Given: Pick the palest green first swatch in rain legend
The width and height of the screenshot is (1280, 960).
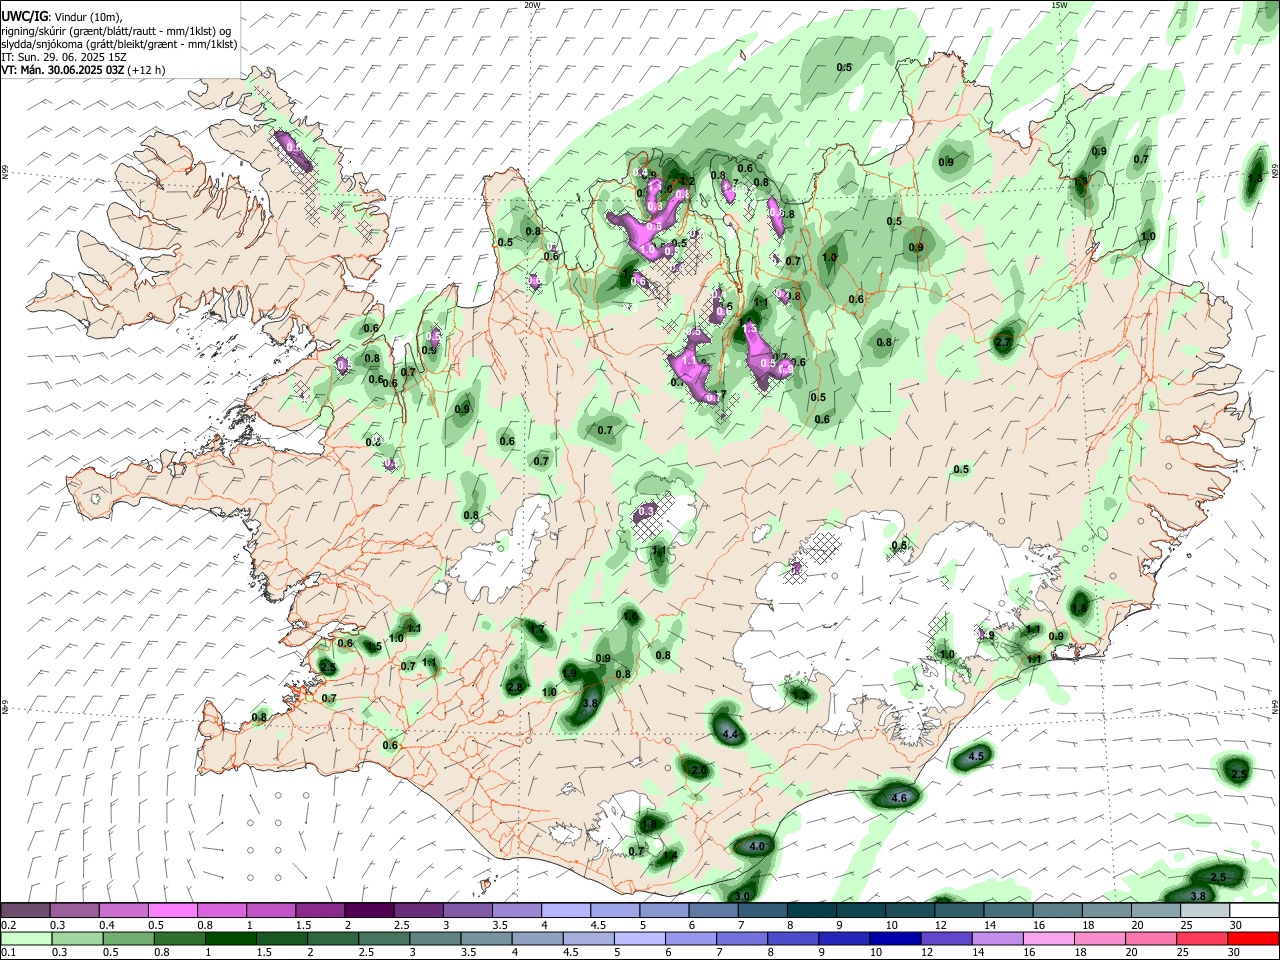Looking at the screenshot, I should click(25, 939).
